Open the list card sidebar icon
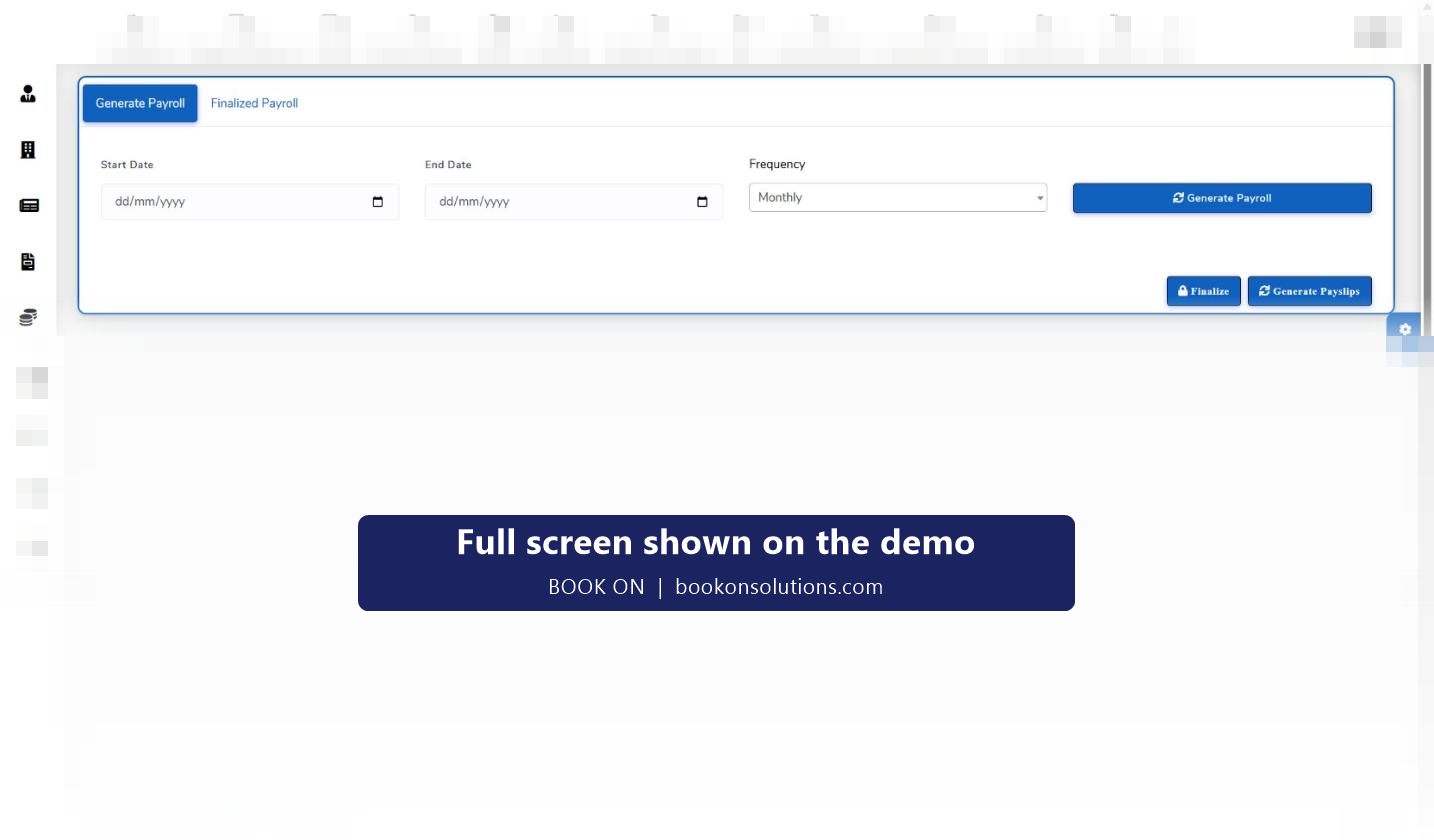This screenshot has width=1434, height=840. (29, 205)
